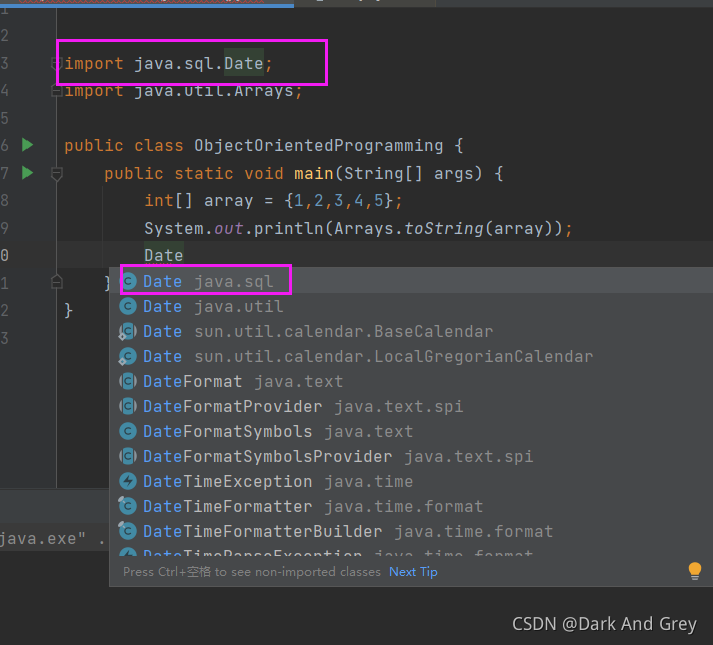Click the class closing brace
Screen dimensions: 713x645
(68, 311)
